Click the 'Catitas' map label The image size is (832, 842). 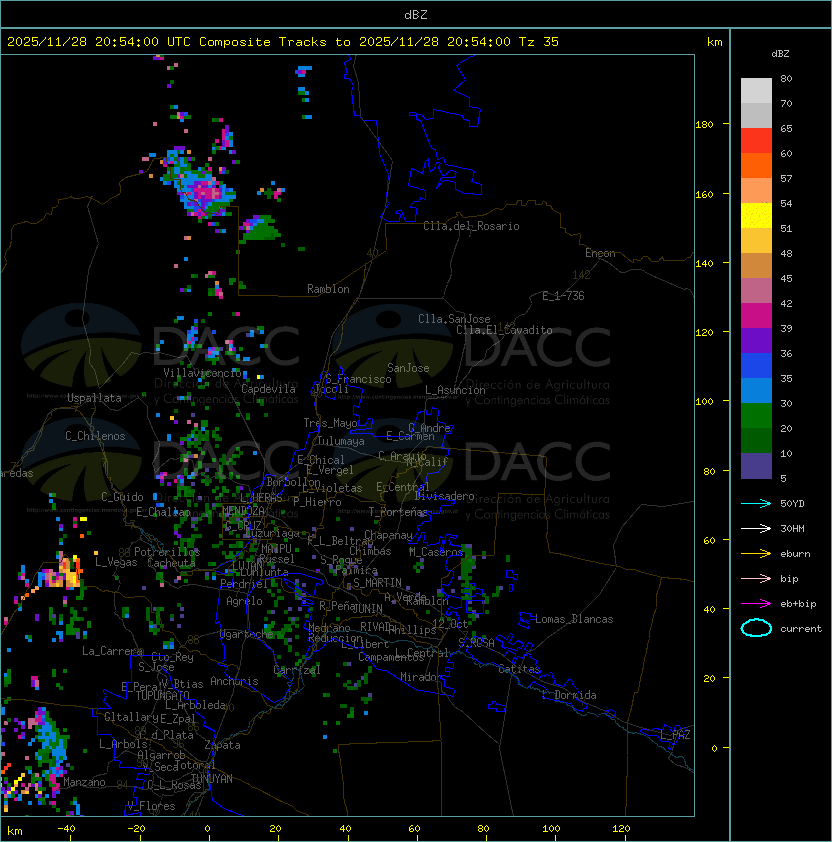[x=519, y=669]
